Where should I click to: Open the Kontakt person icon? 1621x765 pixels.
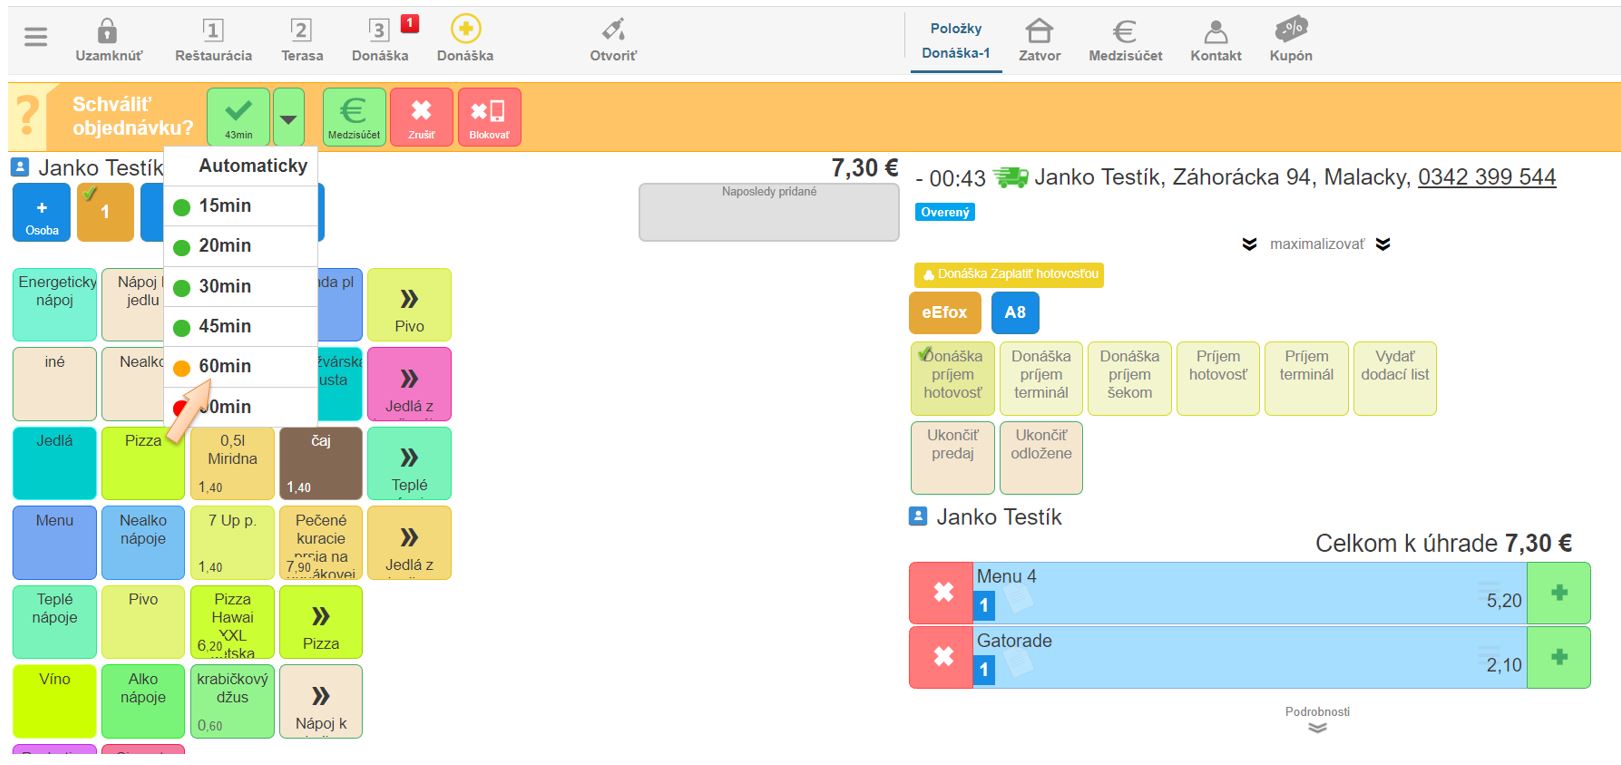[x=1215, y=32]
